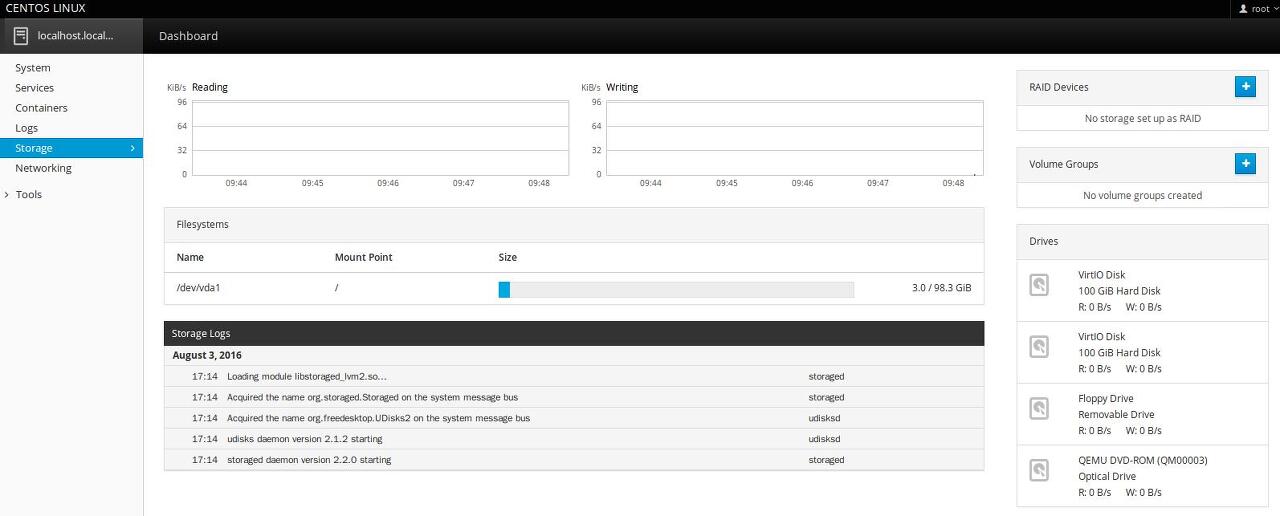The height and width of the screenshot is (516, 1280).
Task: Select the QEMU DVD-ROM drive icon
Action: pos(1039,470)
